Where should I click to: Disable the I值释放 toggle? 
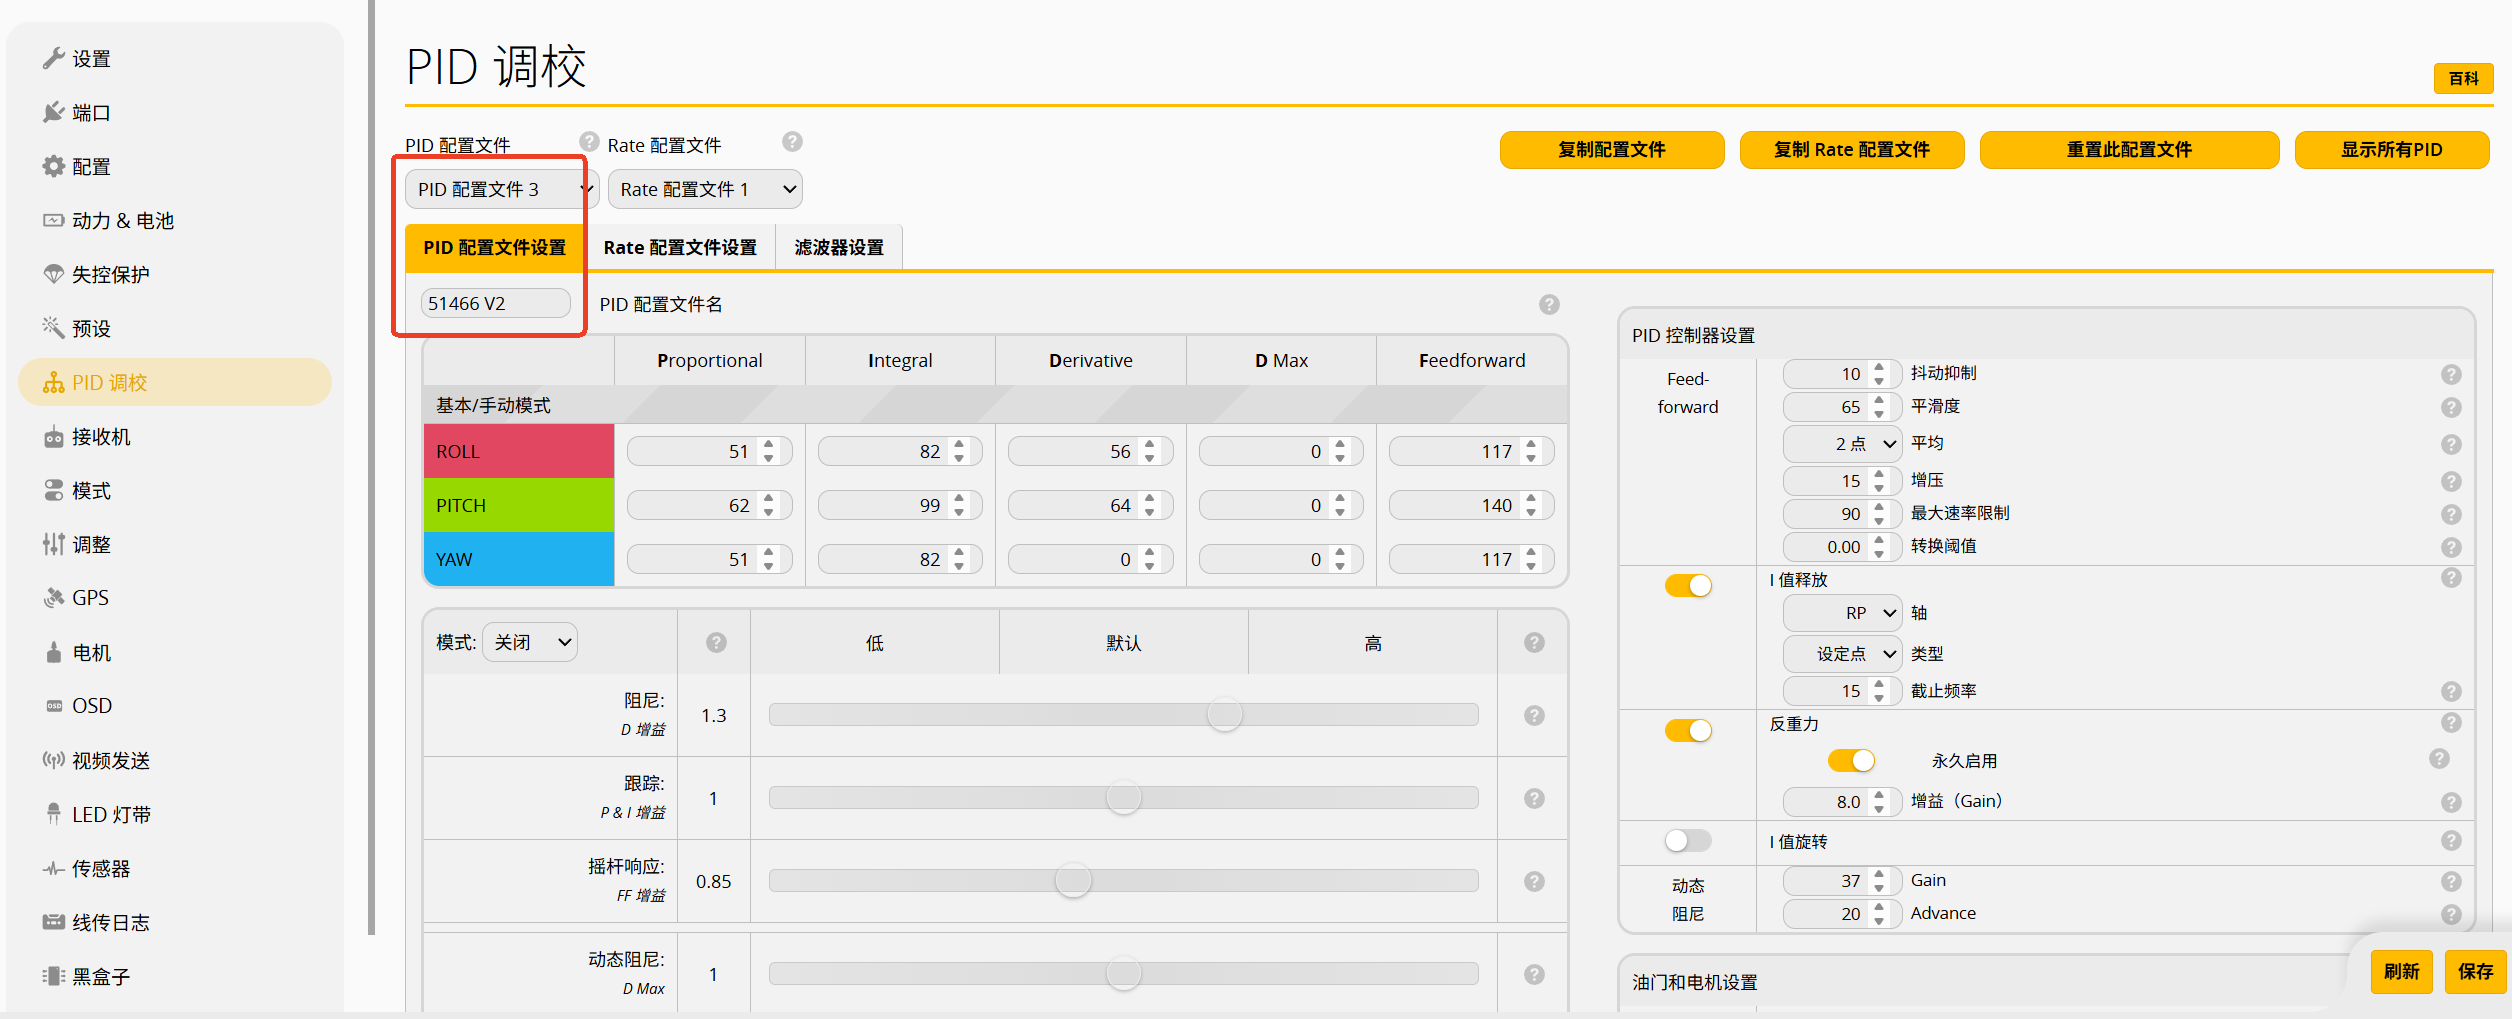pos(1688,585)
